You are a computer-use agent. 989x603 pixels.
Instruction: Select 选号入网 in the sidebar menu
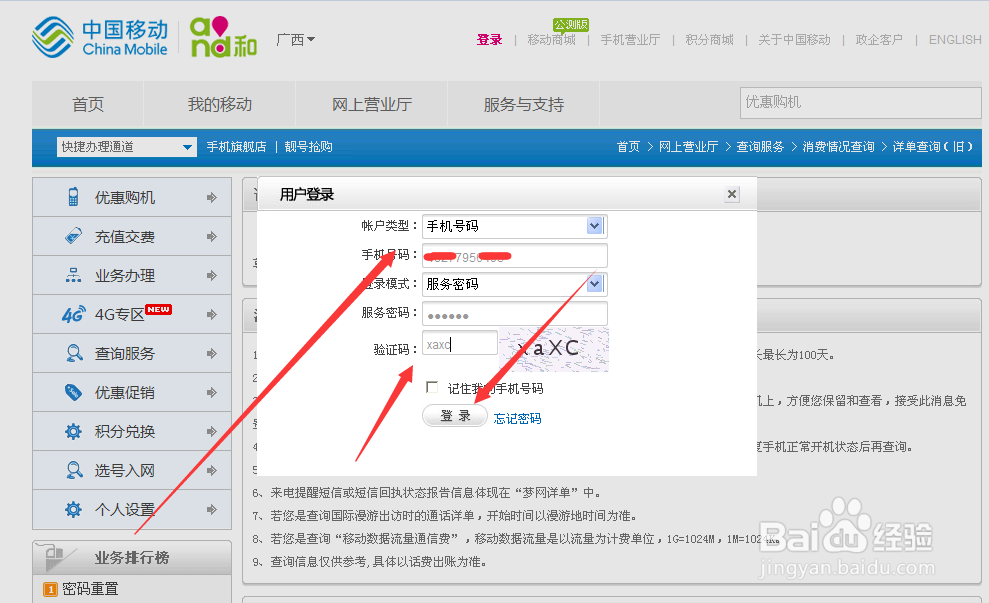(132, 471)
